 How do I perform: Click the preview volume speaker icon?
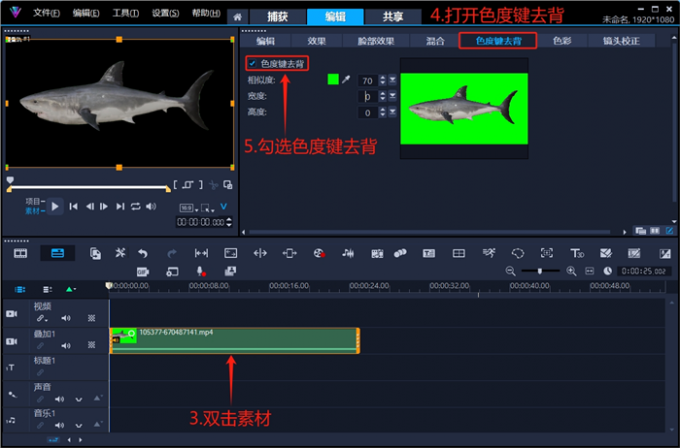(x=151, y=206)
